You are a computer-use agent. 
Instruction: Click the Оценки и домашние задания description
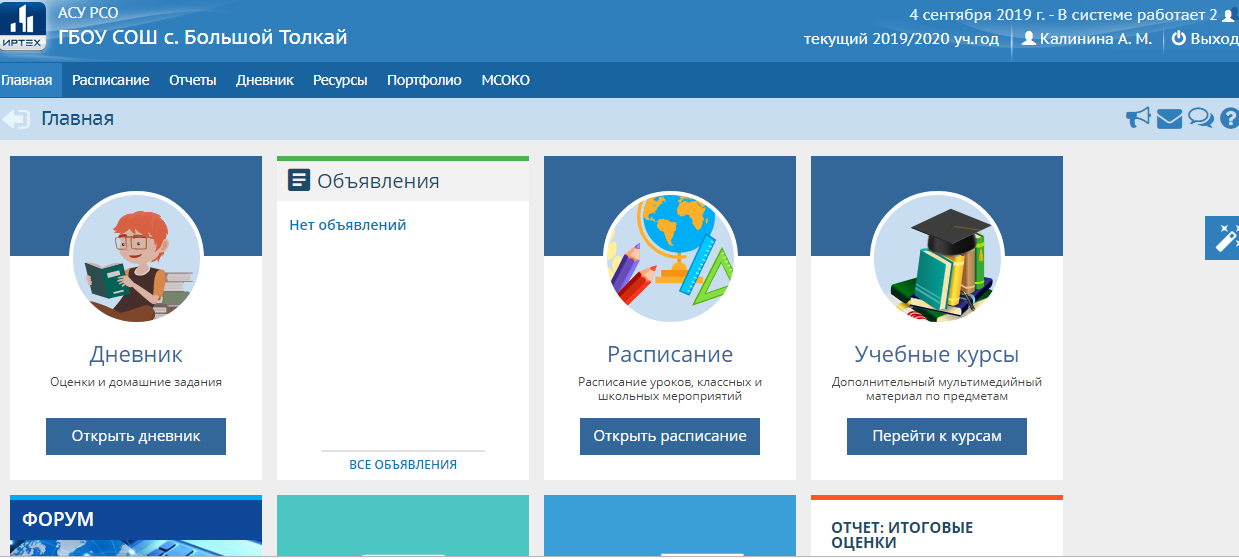coord(136,381)
